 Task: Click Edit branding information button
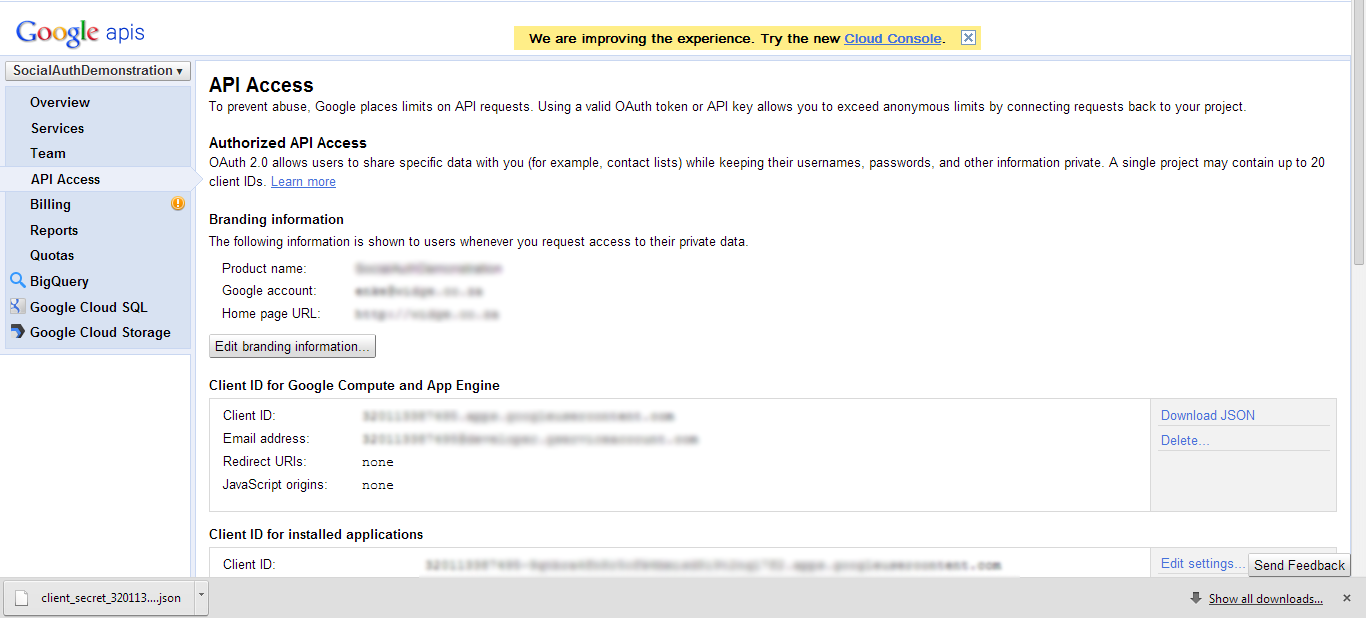293,346
